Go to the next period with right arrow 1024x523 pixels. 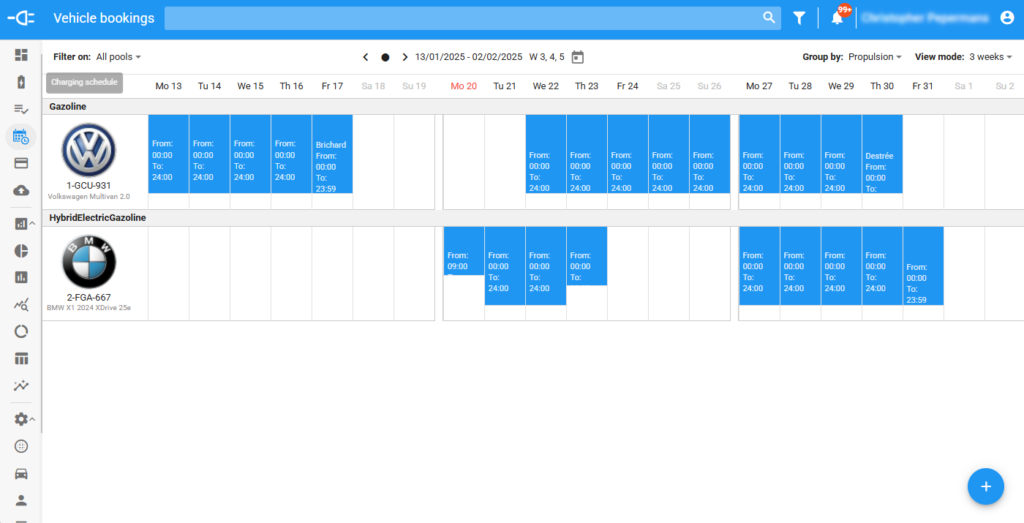click(405, 57)
